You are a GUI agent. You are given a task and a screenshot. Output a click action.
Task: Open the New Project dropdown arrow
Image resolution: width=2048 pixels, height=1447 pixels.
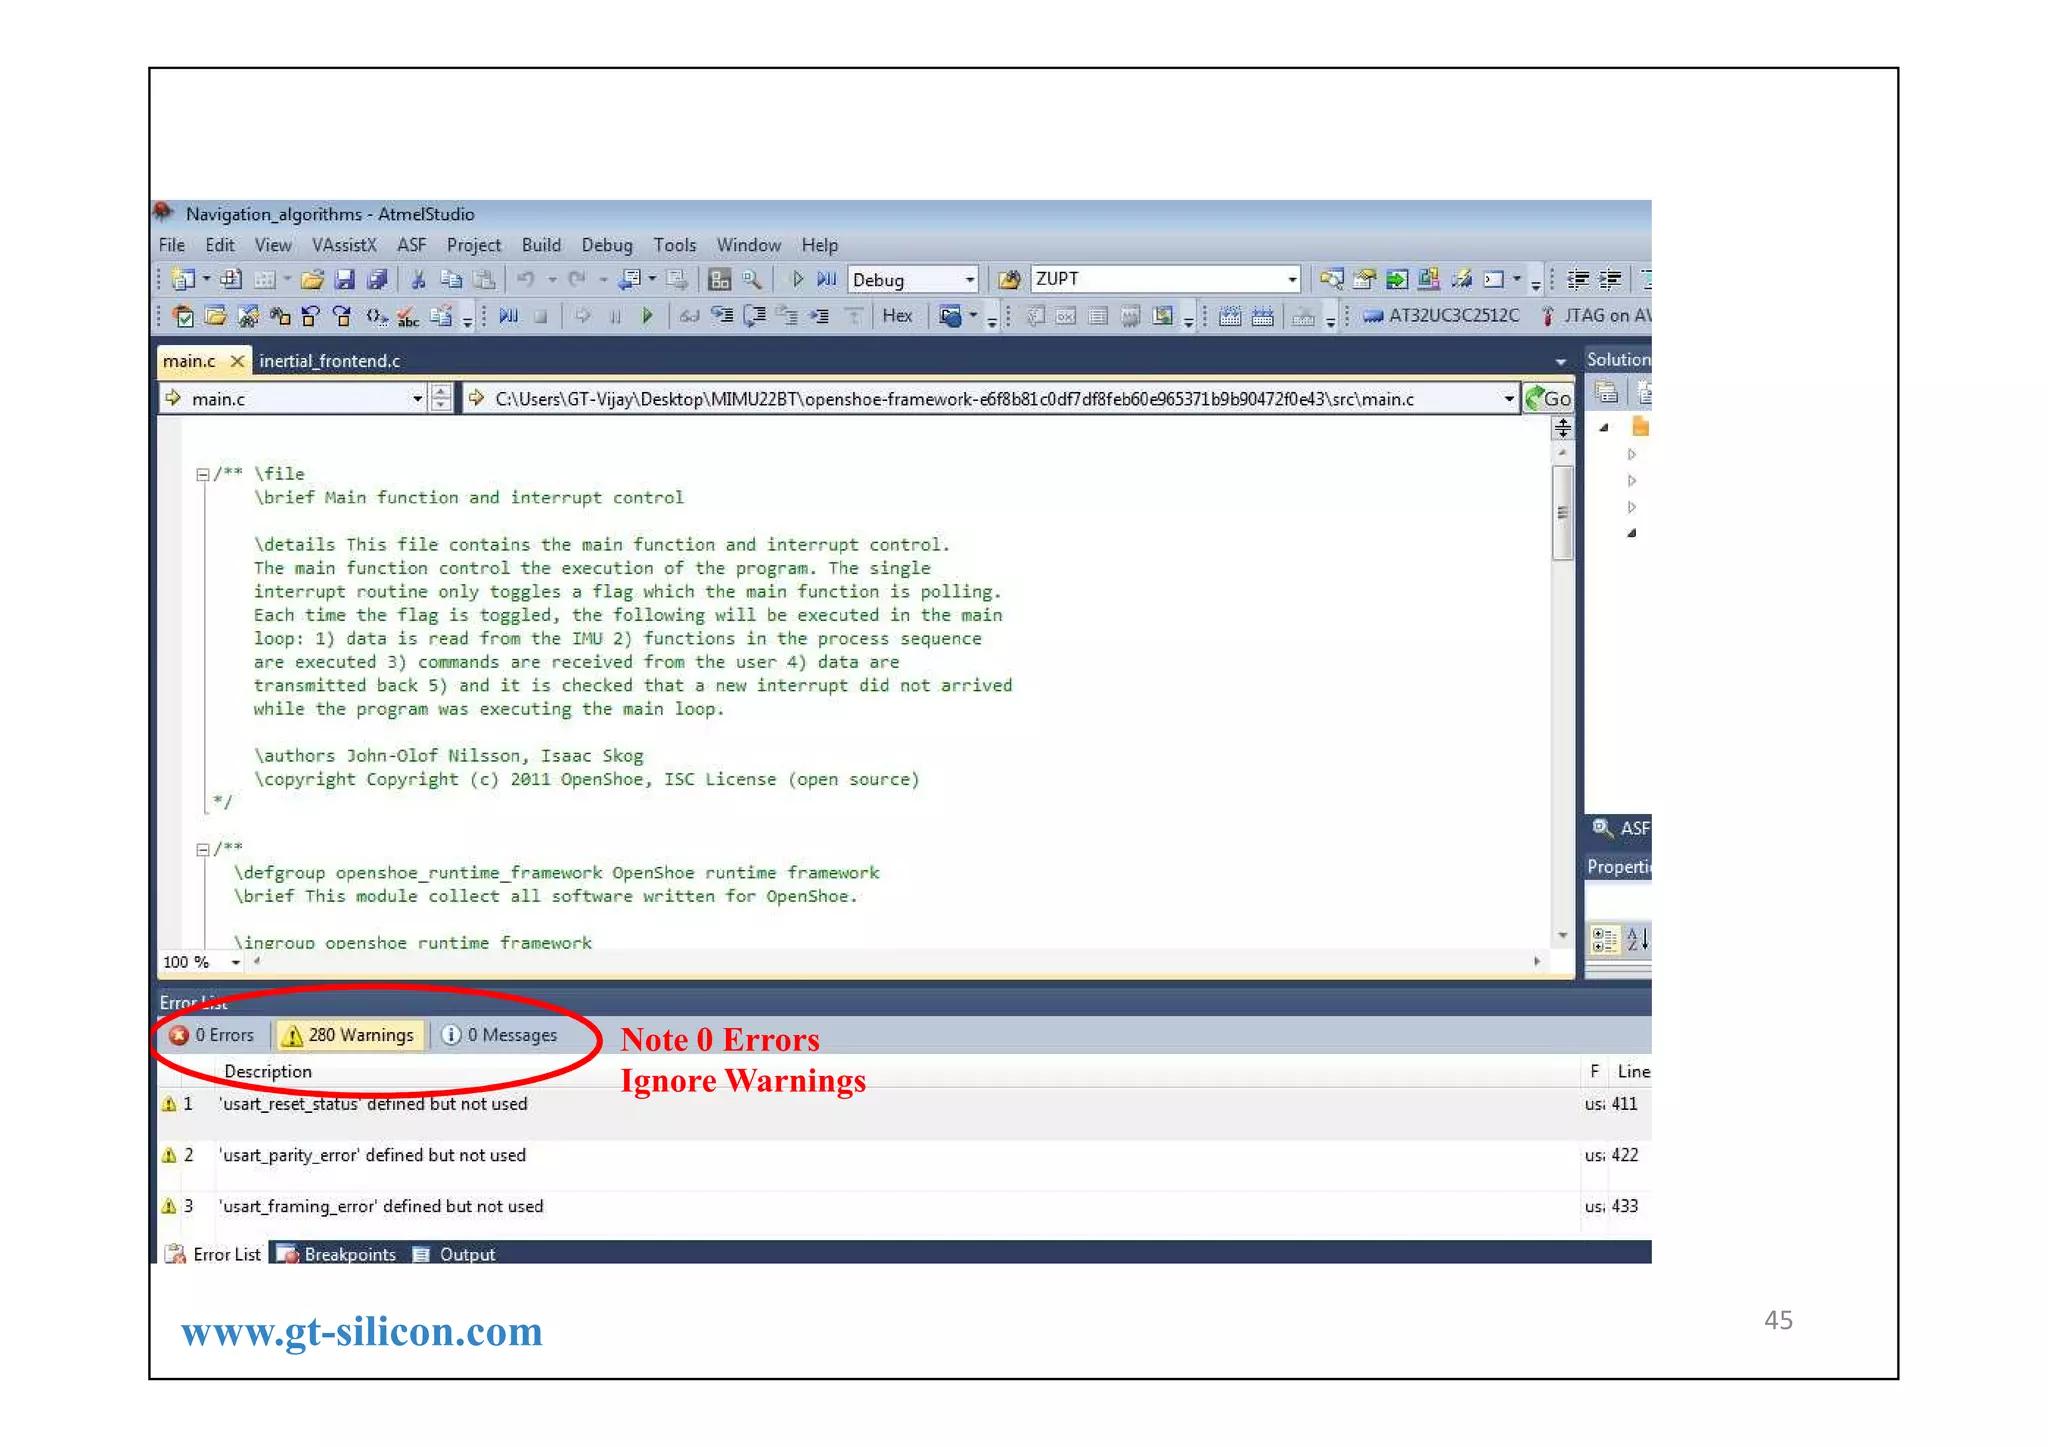(206, 279)
